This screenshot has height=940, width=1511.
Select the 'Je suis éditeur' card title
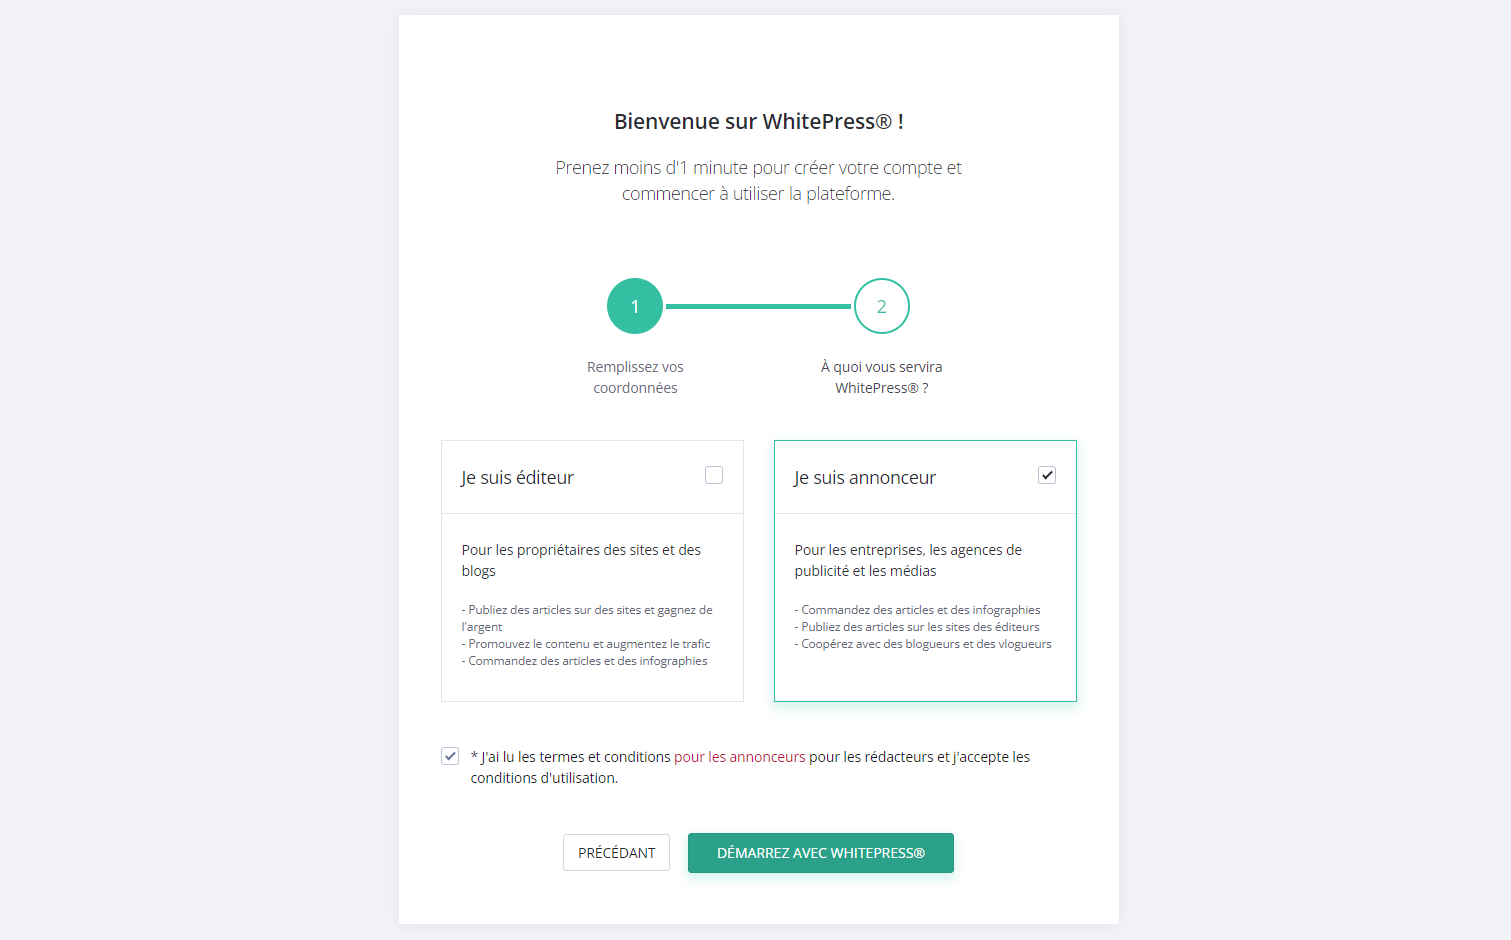(x=517, y=478)
